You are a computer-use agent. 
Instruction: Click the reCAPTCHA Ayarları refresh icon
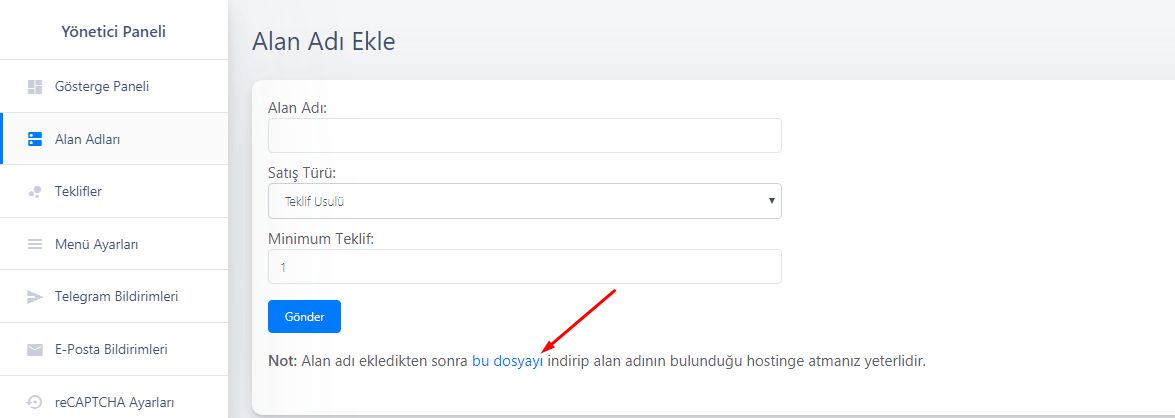[34, 402]
